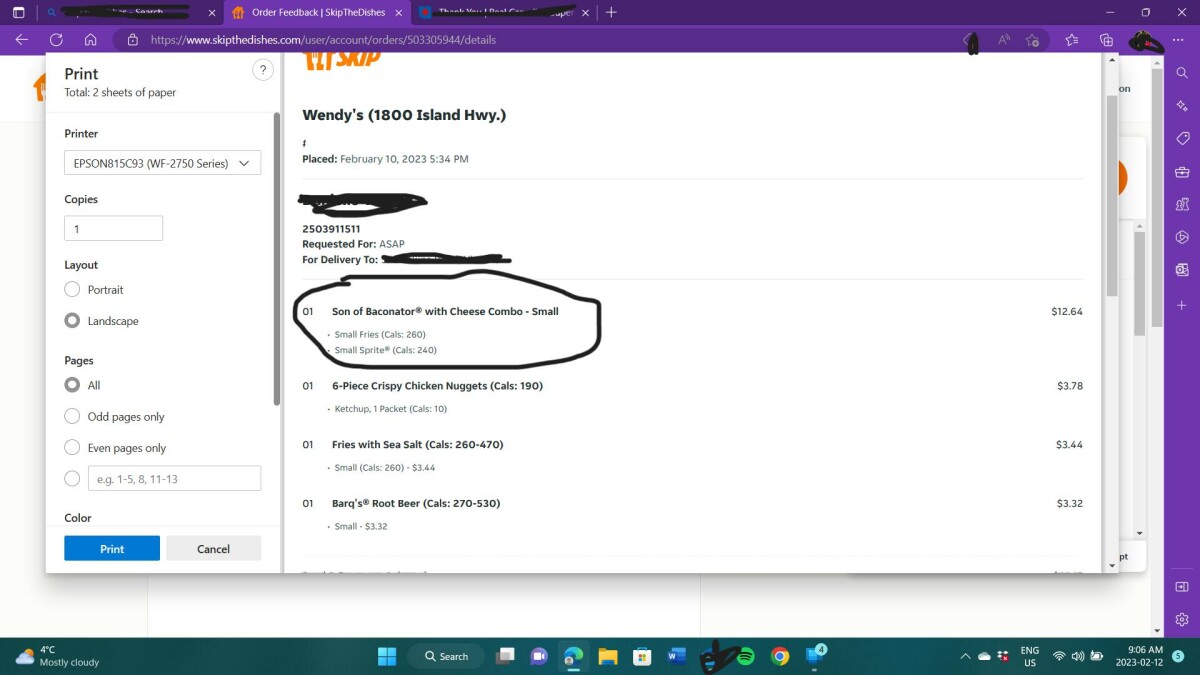
Task: Open Edge sidebar settings gear
Action: click(x=1182, y=620)
